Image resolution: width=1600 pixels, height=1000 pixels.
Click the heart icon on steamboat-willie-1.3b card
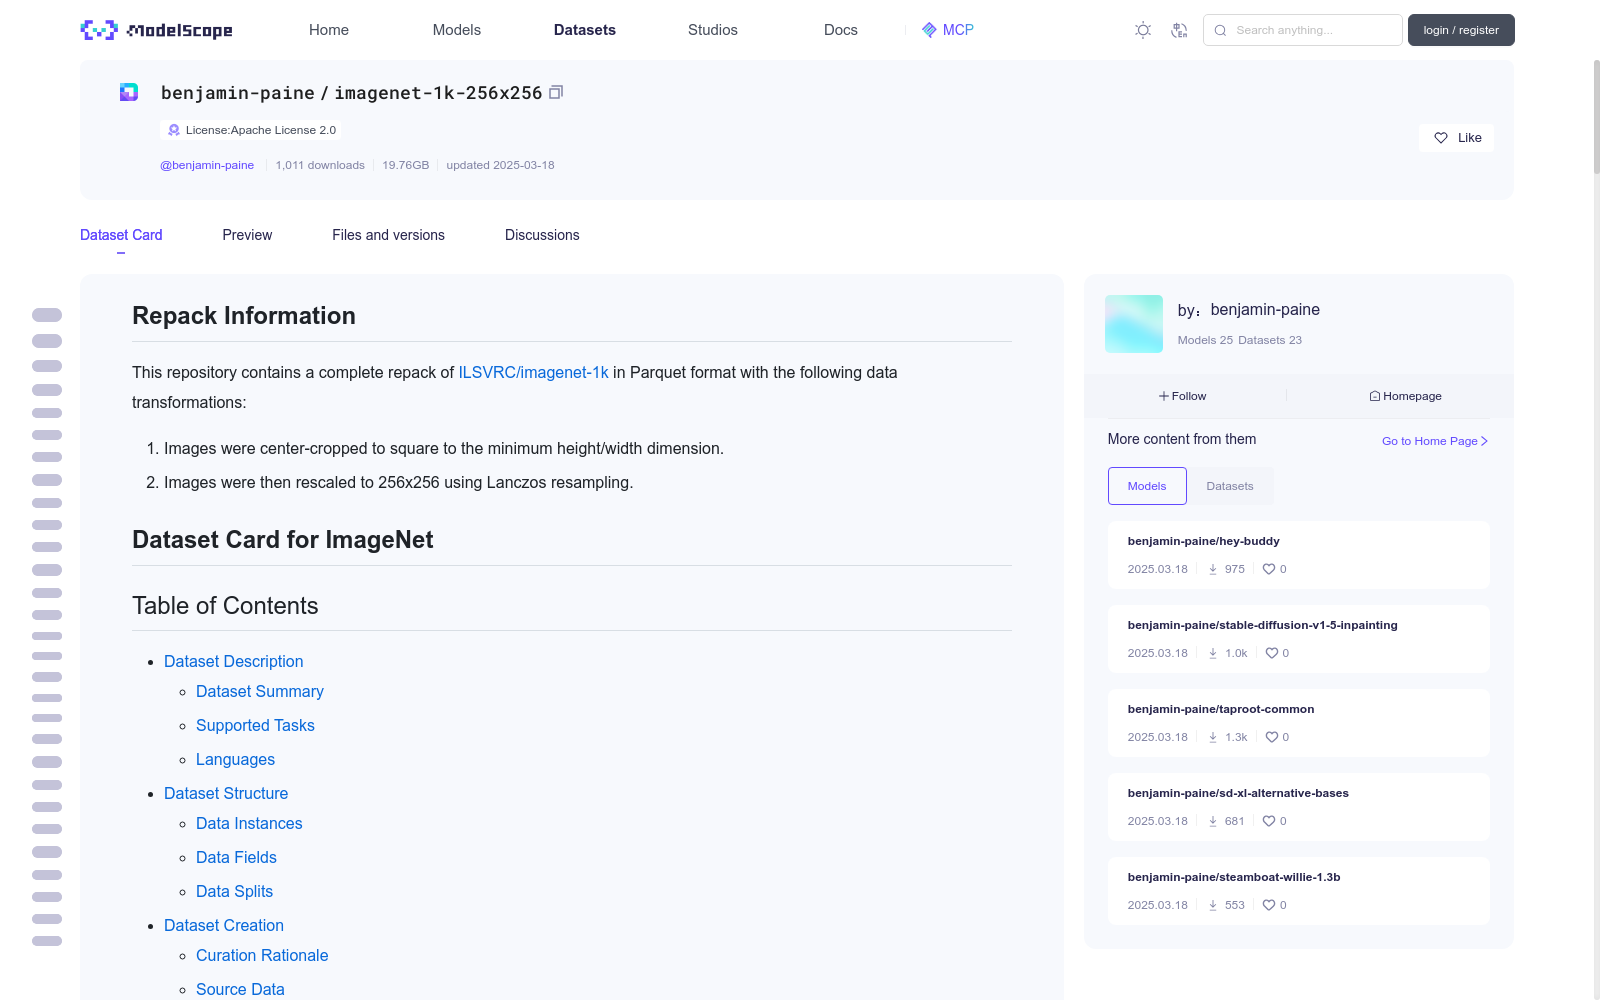1268,905
